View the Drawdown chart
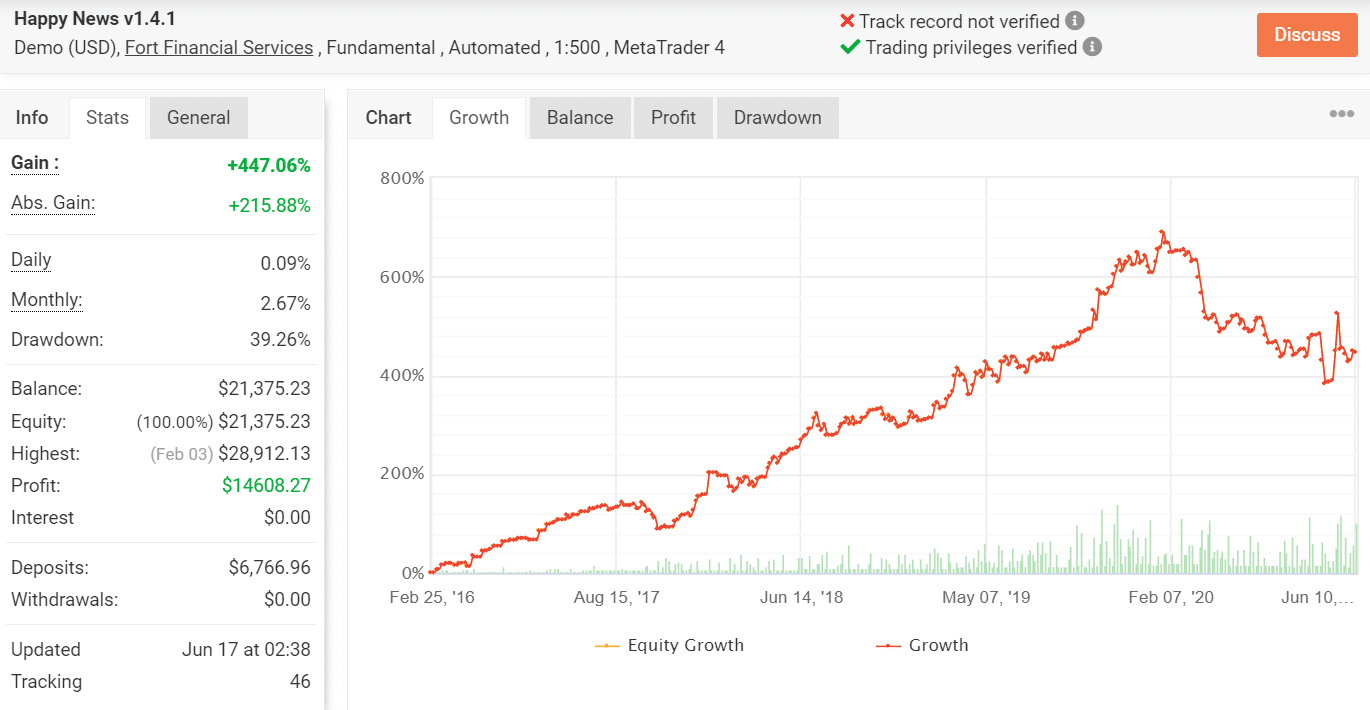This screenshot has width=1370, height=710. pos(777,117)
